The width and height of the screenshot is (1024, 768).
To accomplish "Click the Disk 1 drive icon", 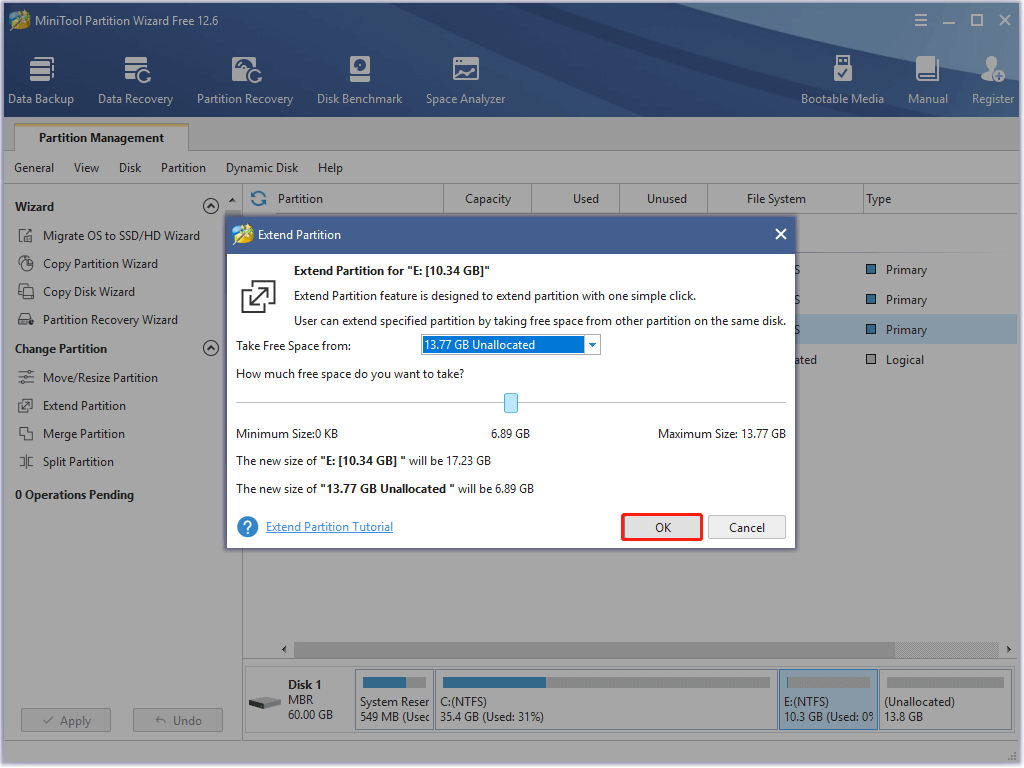I will pyautogui.click(x=264, y=703).
